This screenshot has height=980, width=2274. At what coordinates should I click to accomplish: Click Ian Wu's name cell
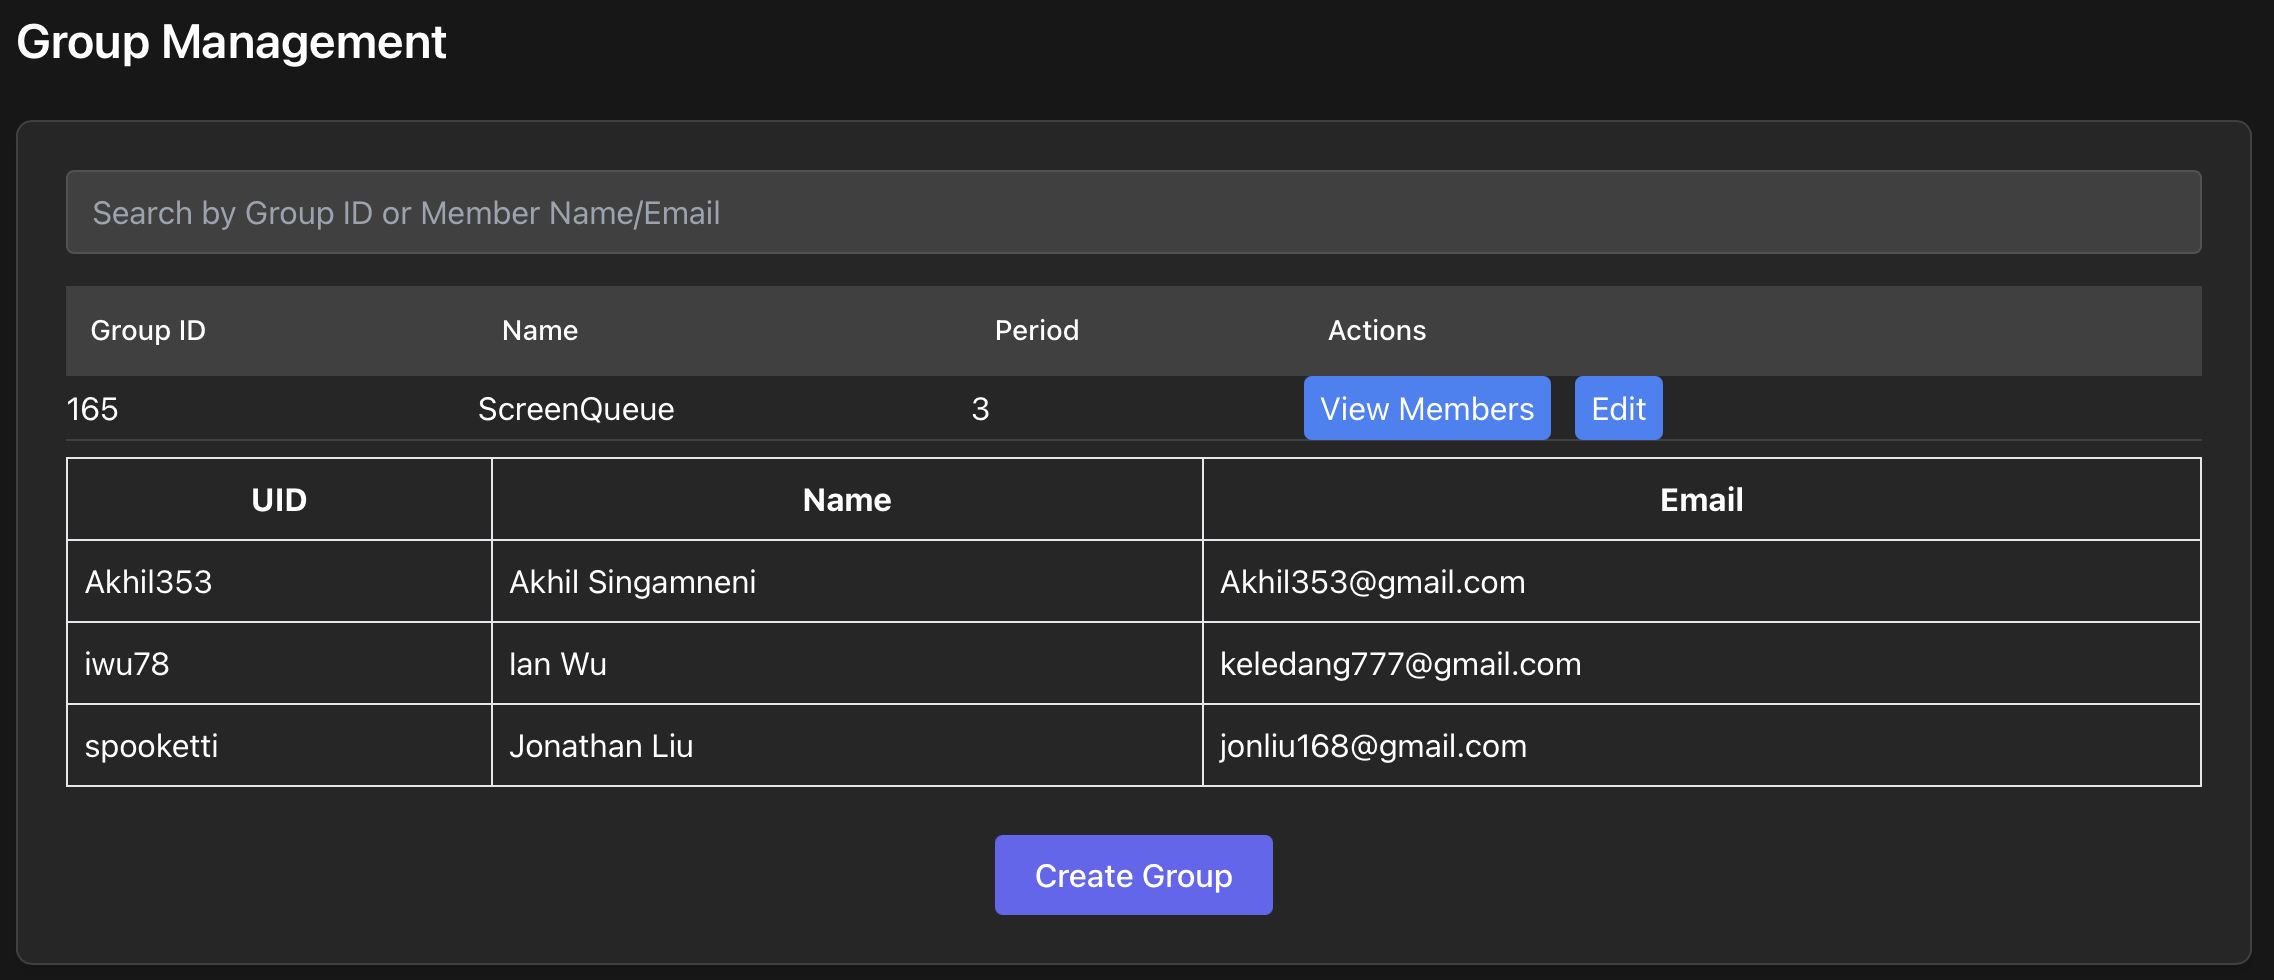[557, 663]
